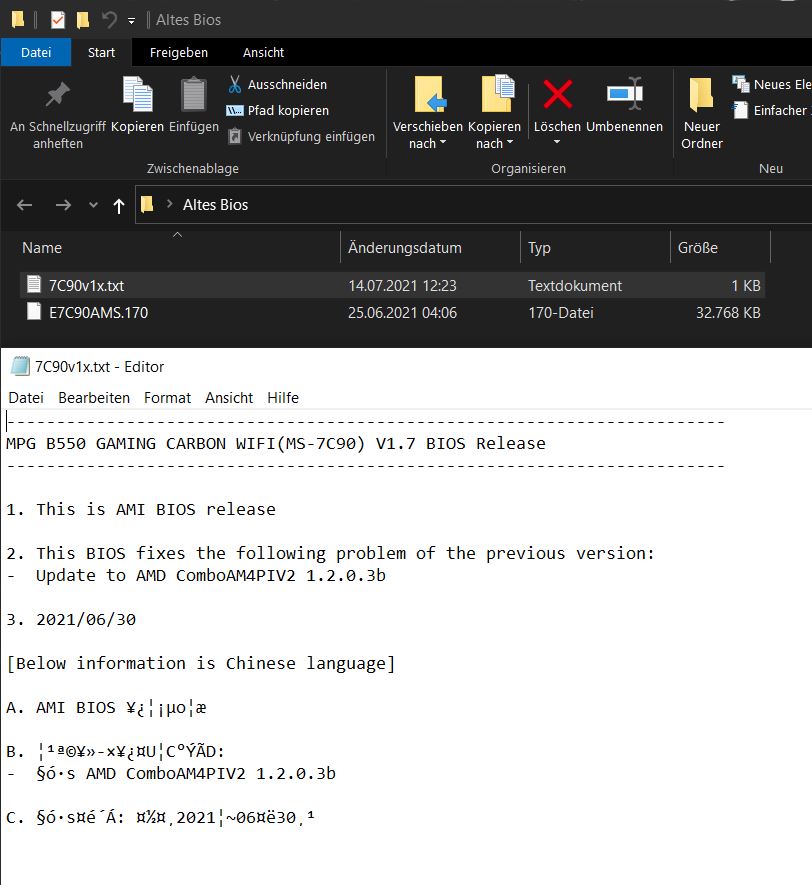Open the Bearbeiten menu in the Editor
This screenshot has height=885, width=812.
tap(94, 398)
